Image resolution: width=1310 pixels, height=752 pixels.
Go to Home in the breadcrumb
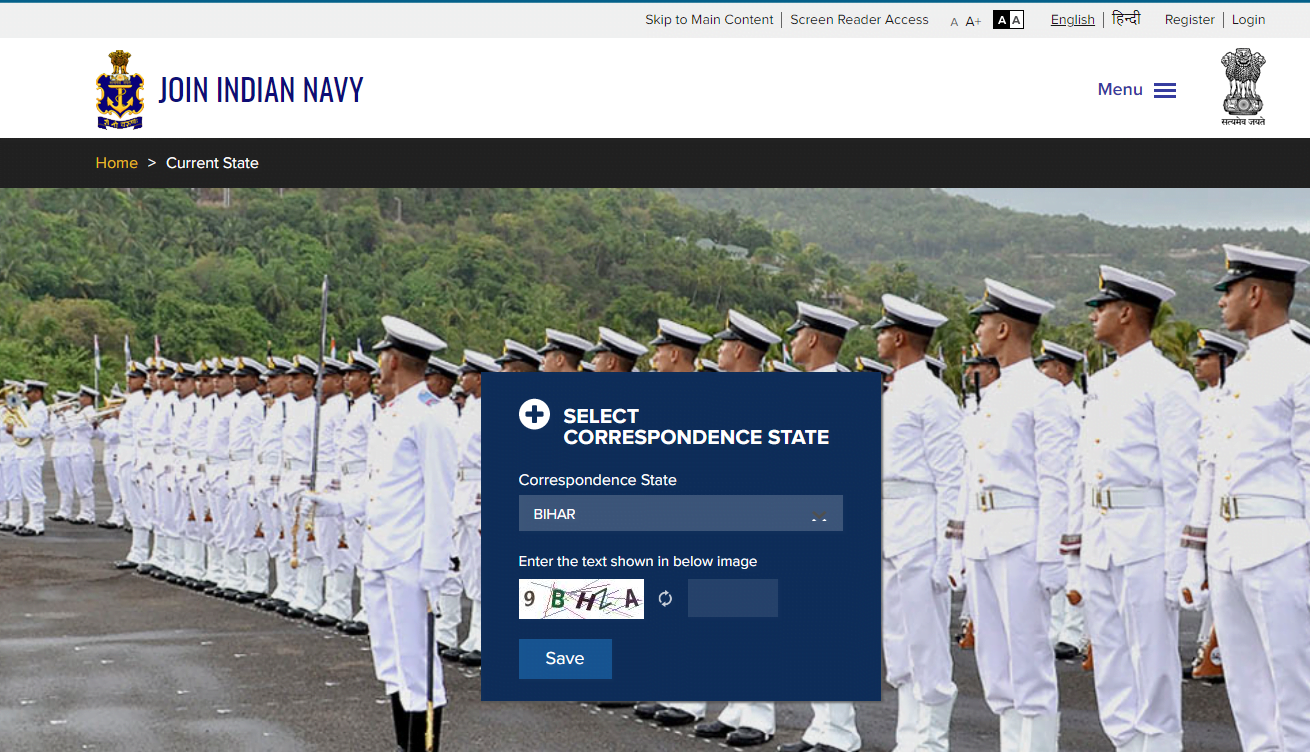[116, 163]
